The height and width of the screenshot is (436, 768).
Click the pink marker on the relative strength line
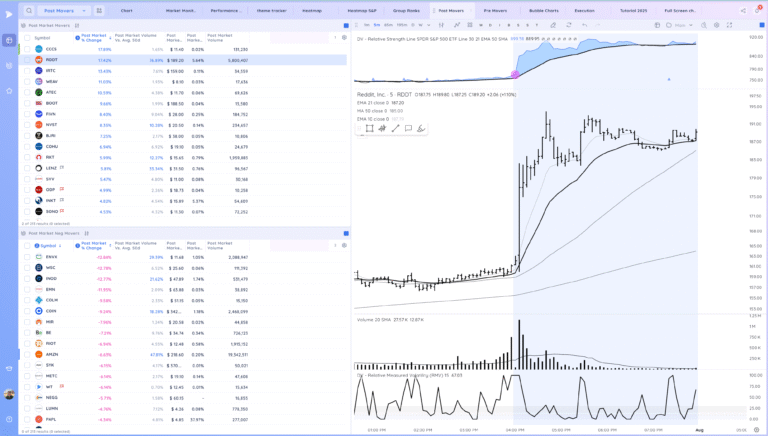[515, 74]
